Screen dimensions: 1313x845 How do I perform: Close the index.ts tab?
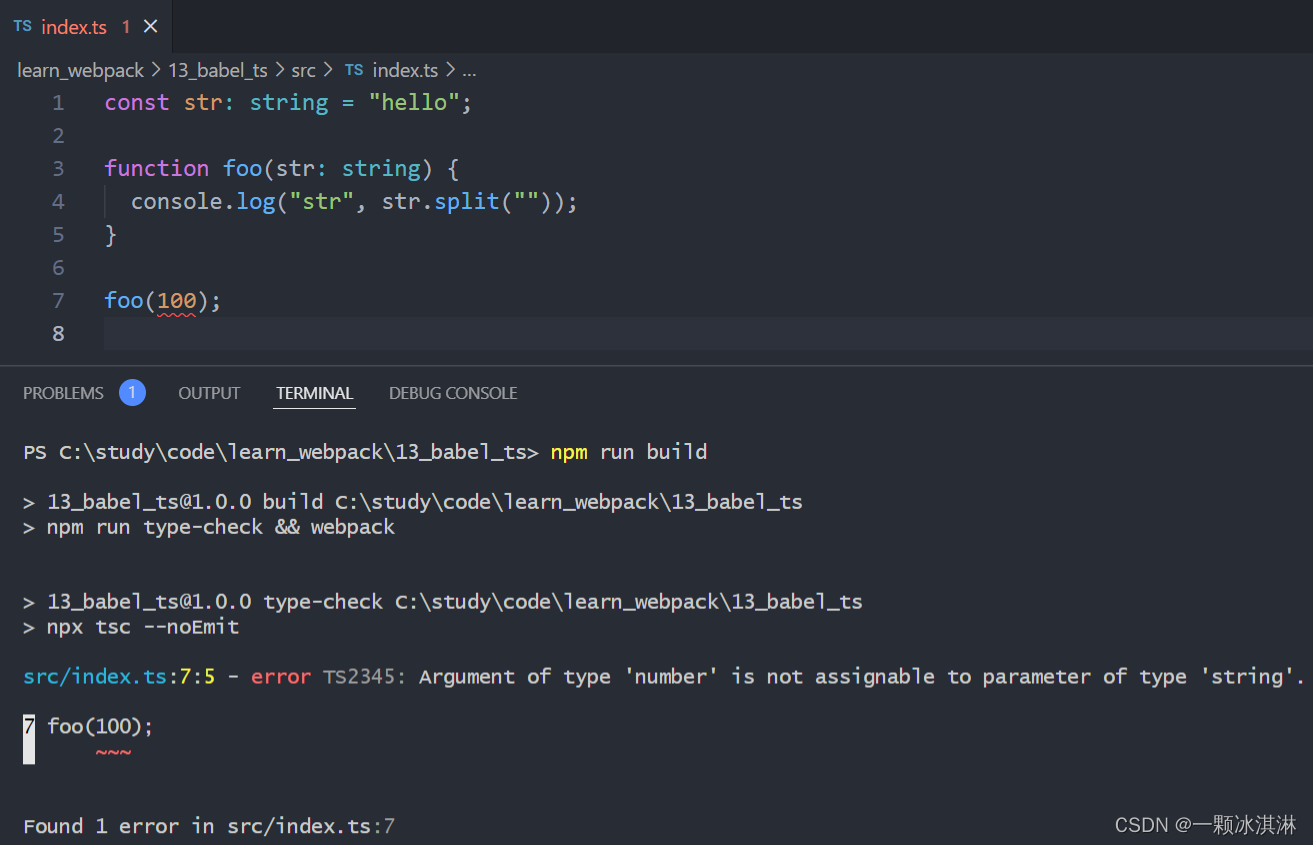click(151, 27)
